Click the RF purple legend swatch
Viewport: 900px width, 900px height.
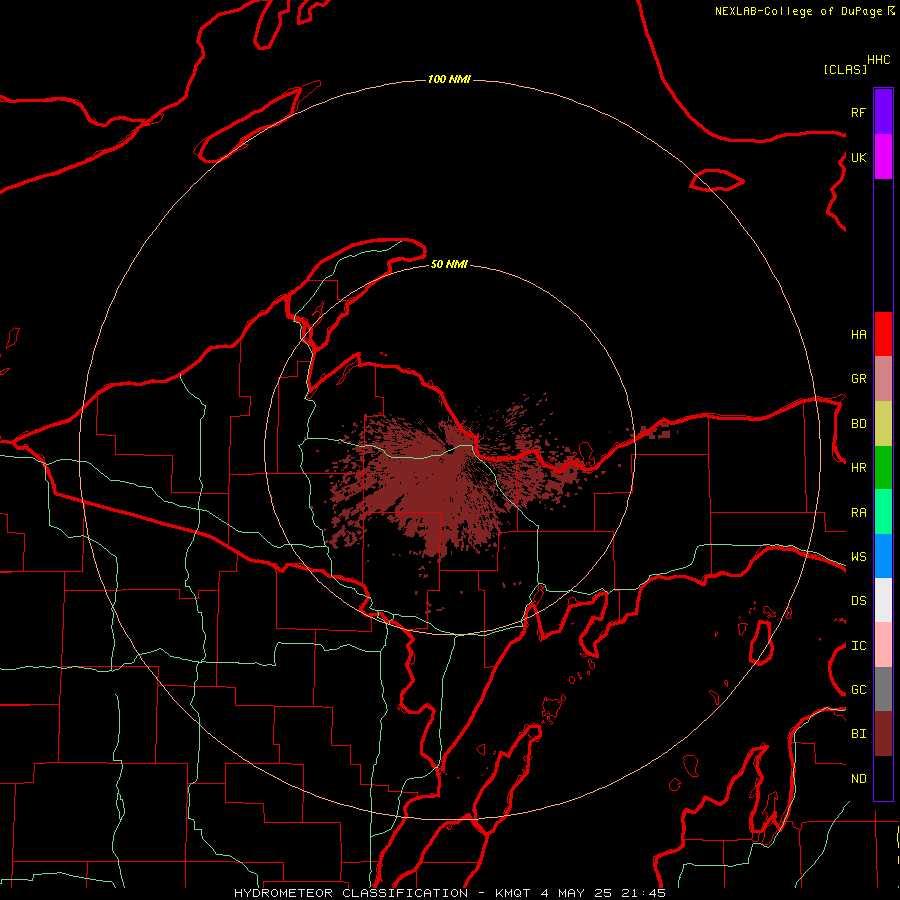pyautogui.click(x=883, y=112)
